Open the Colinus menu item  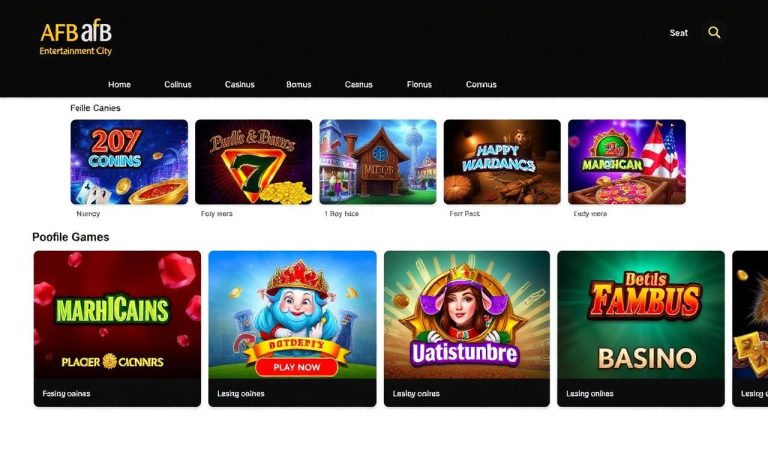click(x=178, y=84)
